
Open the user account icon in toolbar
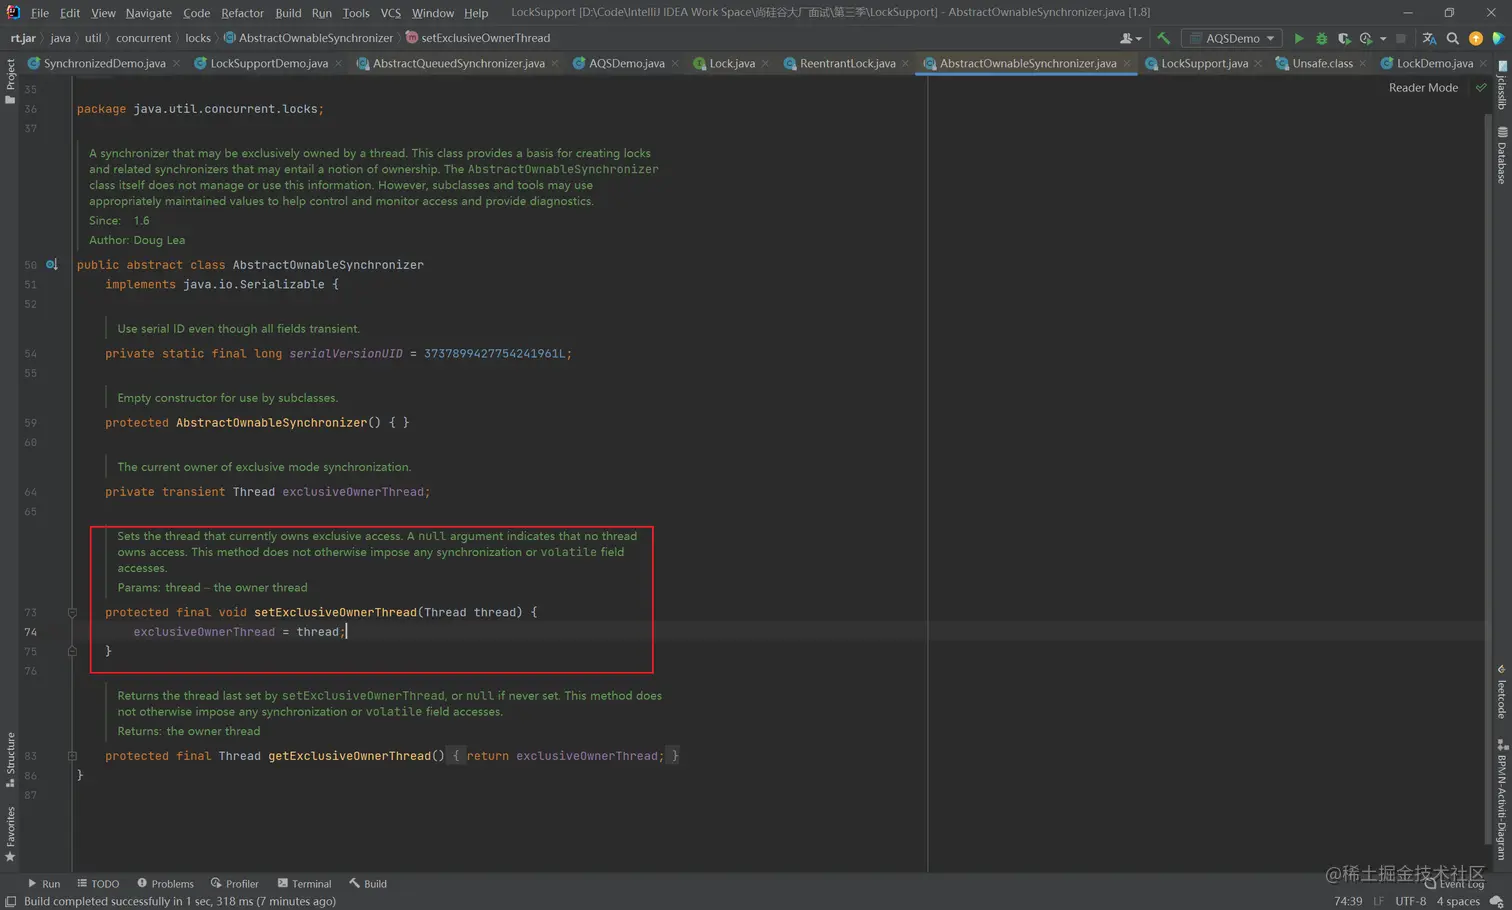(x=1130, y=38)
